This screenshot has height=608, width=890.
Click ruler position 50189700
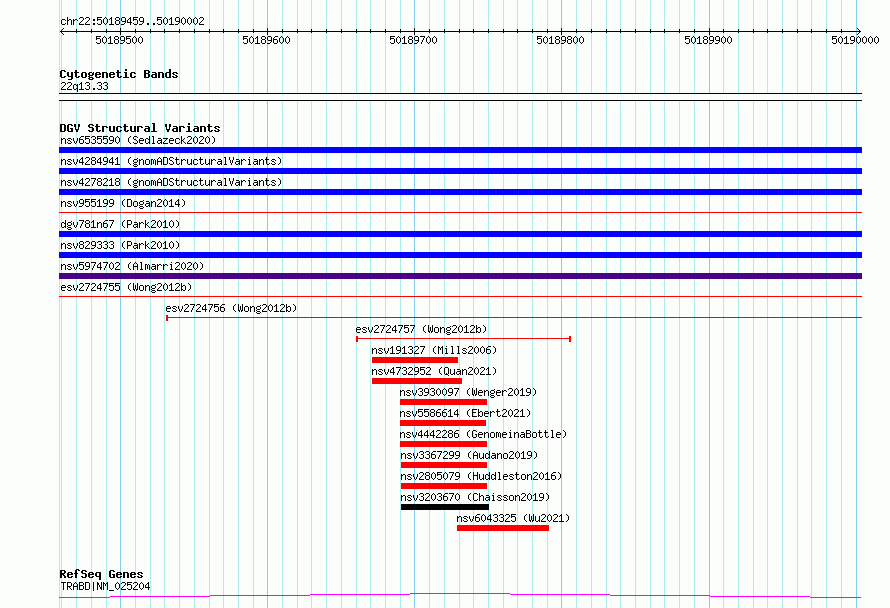coord(413,40)
